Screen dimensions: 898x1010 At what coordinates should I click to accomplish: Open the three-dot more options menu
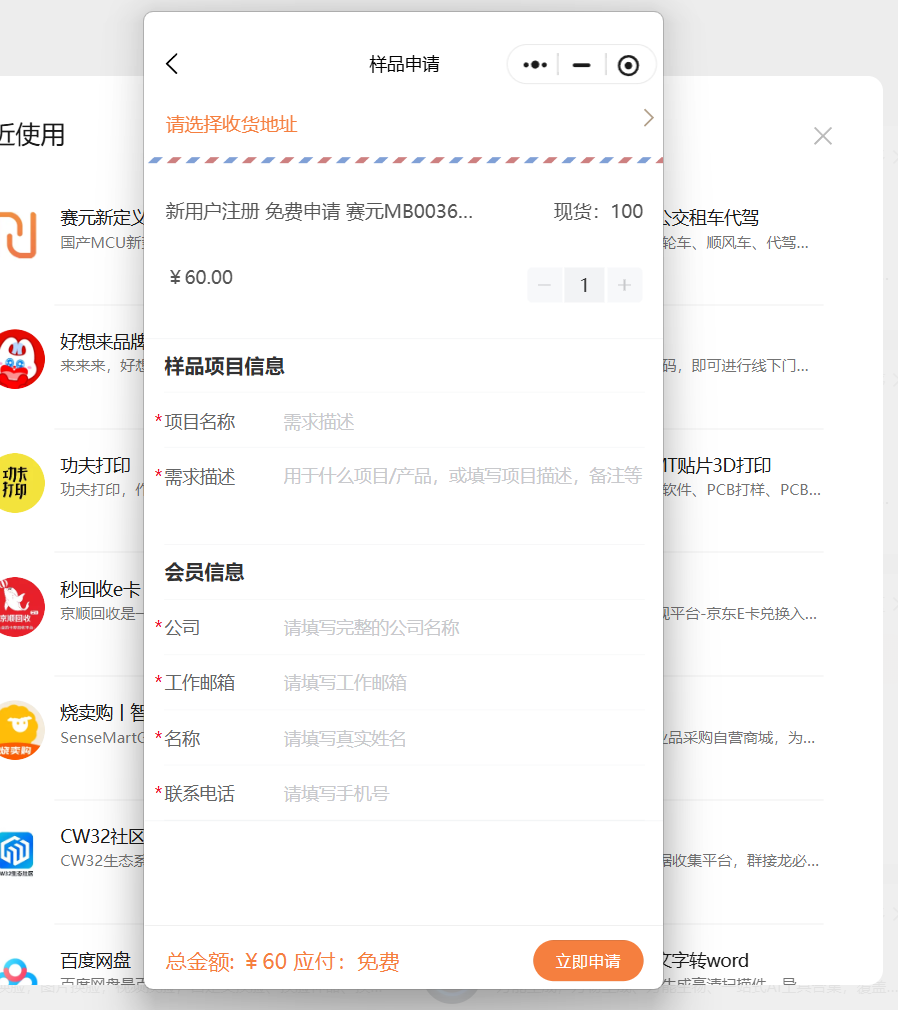tap(535, 64)
